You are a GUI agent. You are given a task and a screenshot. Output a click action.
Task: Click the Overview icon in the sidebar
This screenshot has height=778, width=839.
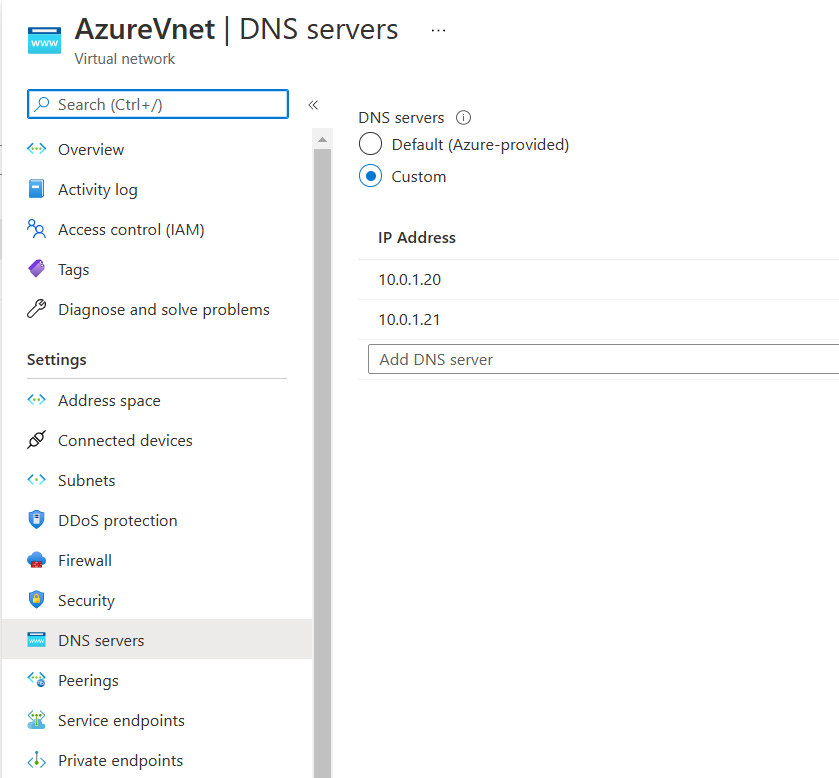[36, 149]
